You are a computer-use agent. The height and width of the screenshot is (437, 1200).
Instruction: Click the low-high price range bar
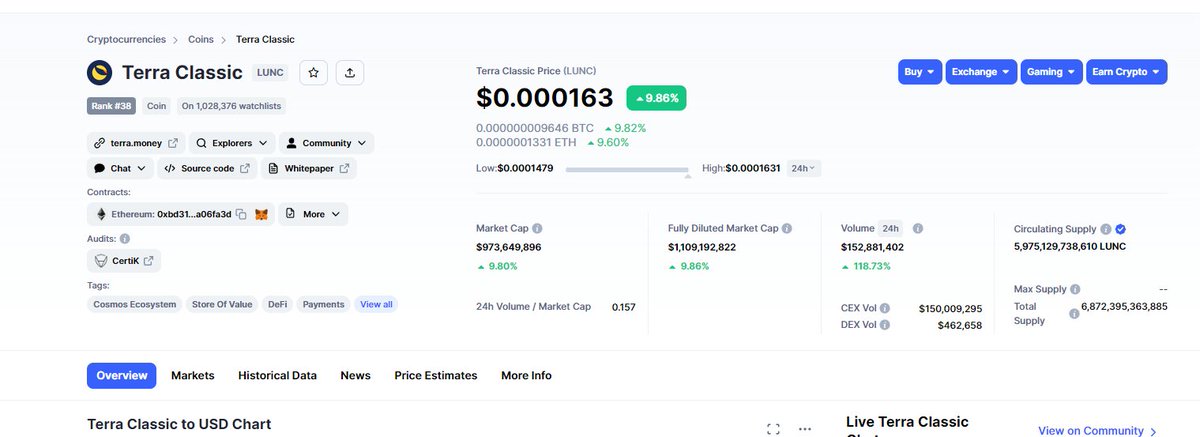click(x=627, y=169)
